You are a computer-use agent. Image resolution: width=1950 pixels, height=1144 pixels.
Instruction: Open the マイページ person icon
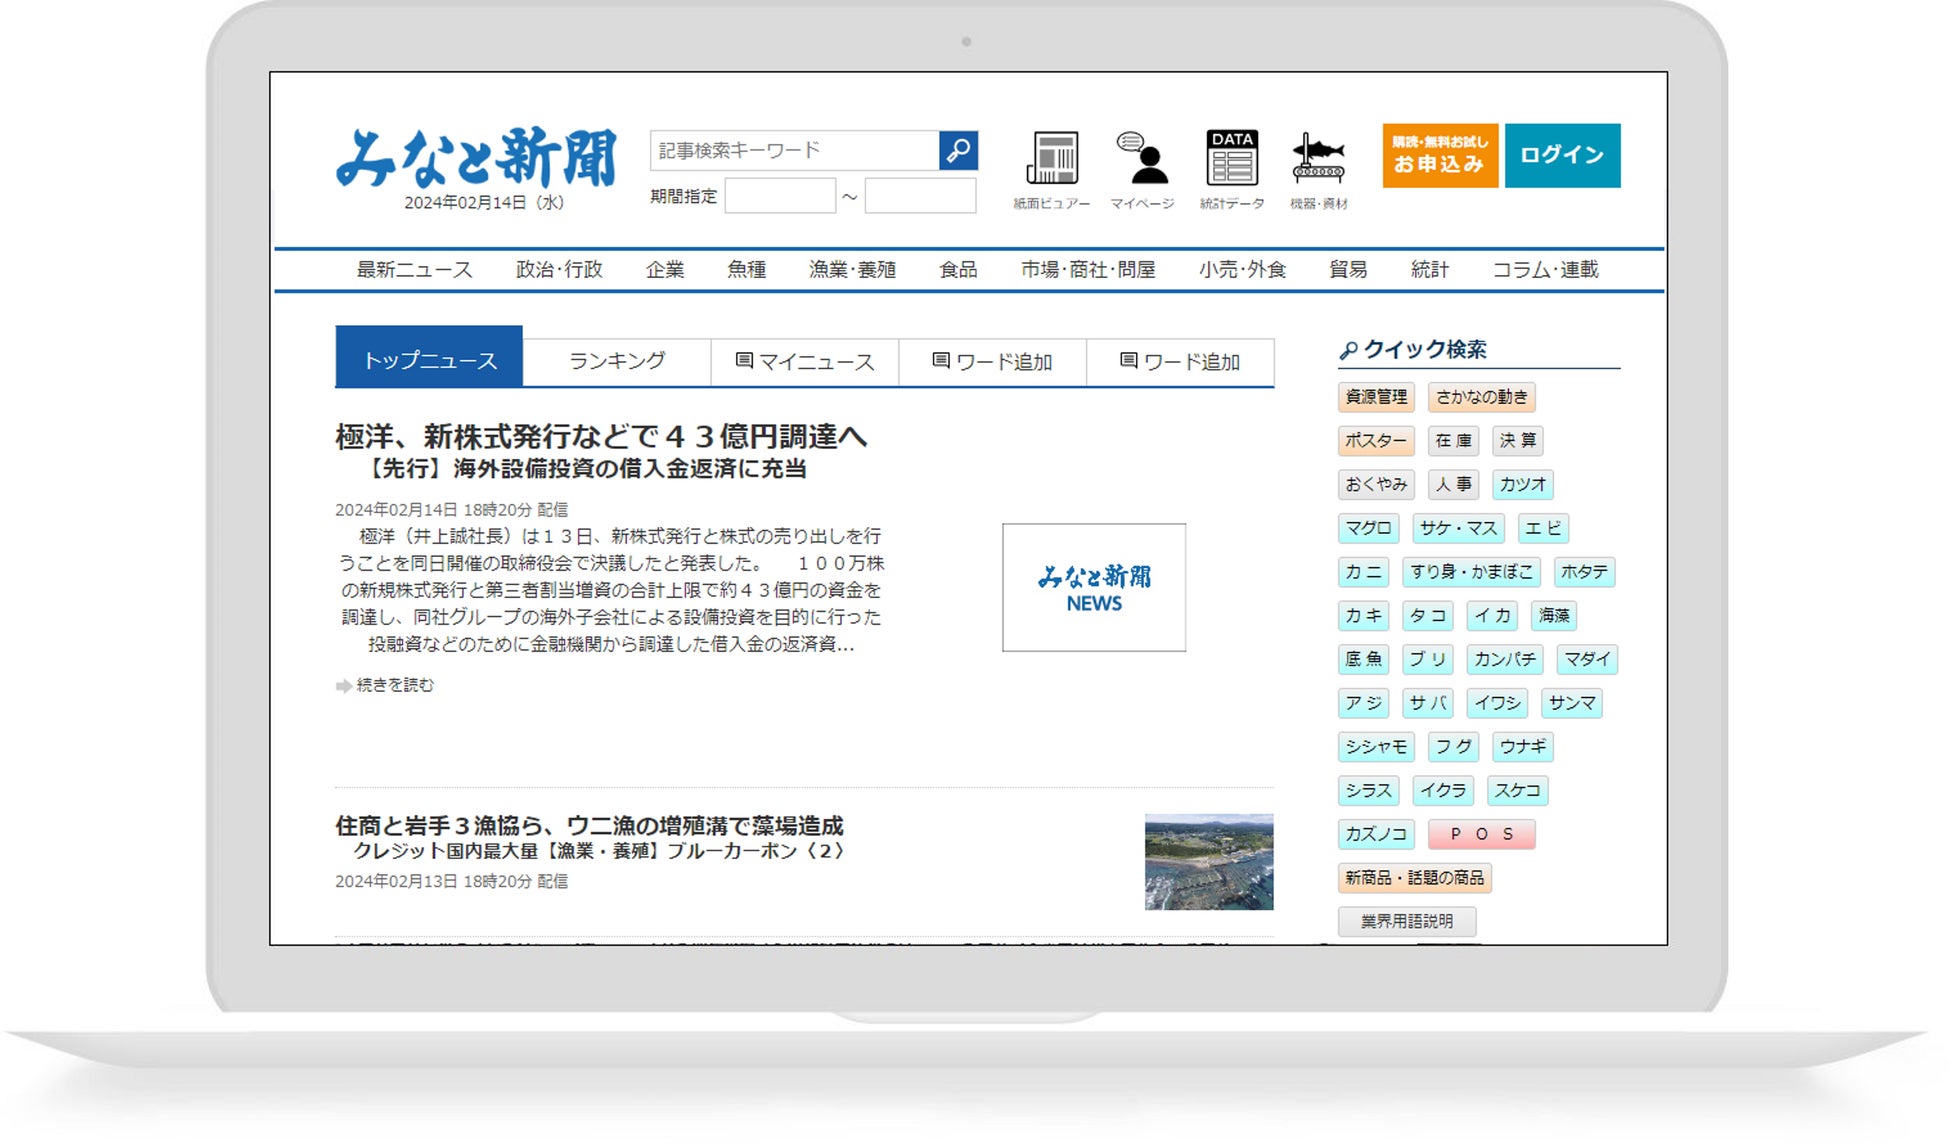(1142, 160)
